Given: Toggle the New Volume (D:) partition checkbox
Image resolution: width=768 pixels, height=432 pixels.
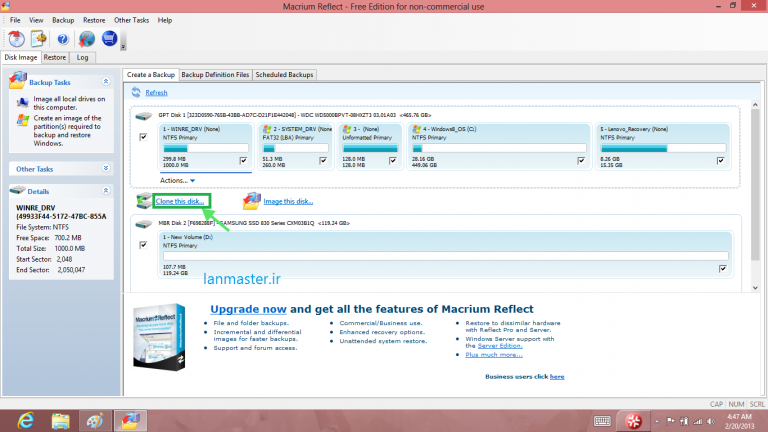Looking at the screenshot, I should (x=723, y=268).
